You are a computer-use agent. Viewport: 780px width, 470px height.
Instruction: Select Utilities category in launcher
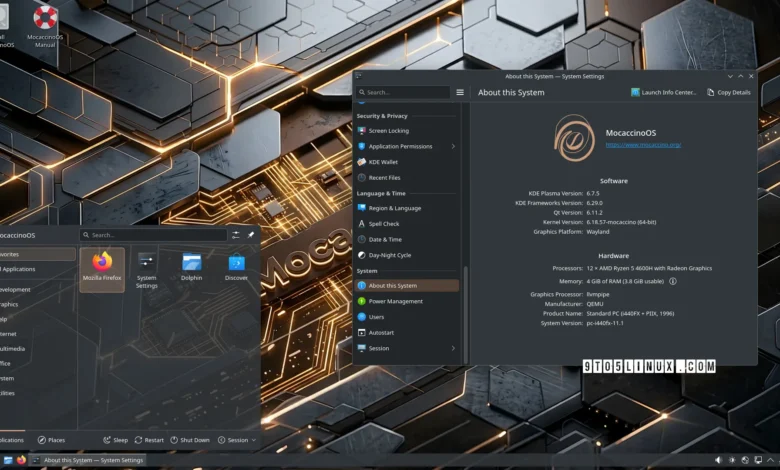pyautogui.click(x=37, y=393)
